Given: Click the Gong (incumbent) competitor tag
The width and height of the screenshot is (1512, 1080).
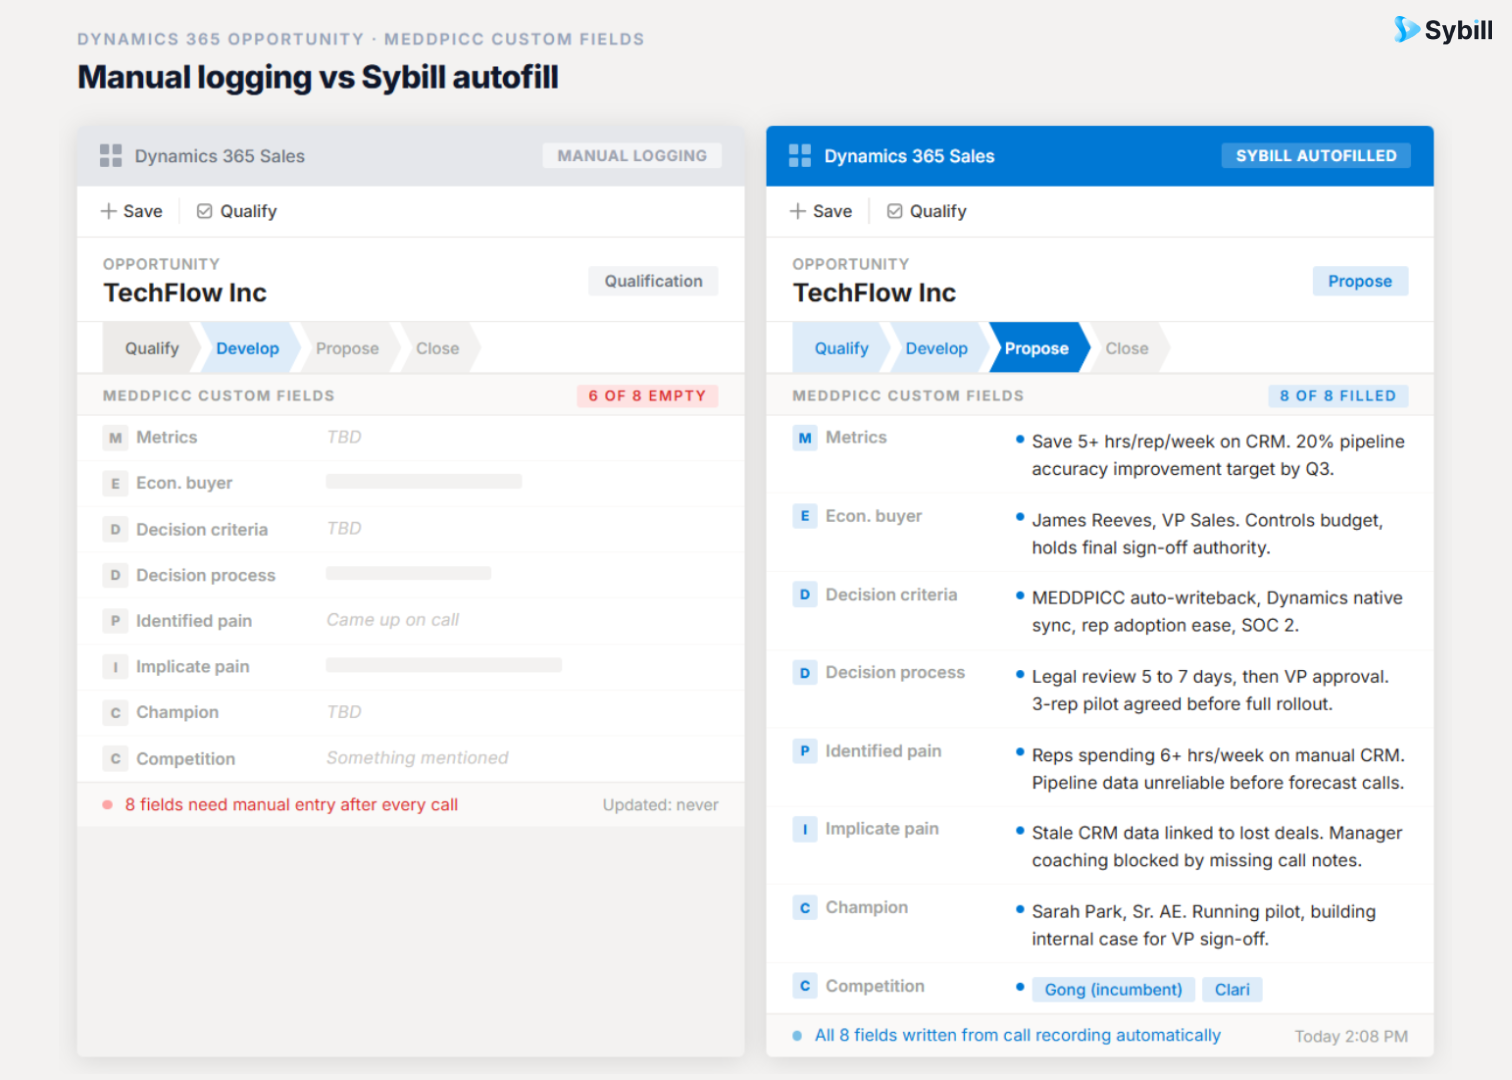Looking at the screenshot, I should tap(1113, 989).
